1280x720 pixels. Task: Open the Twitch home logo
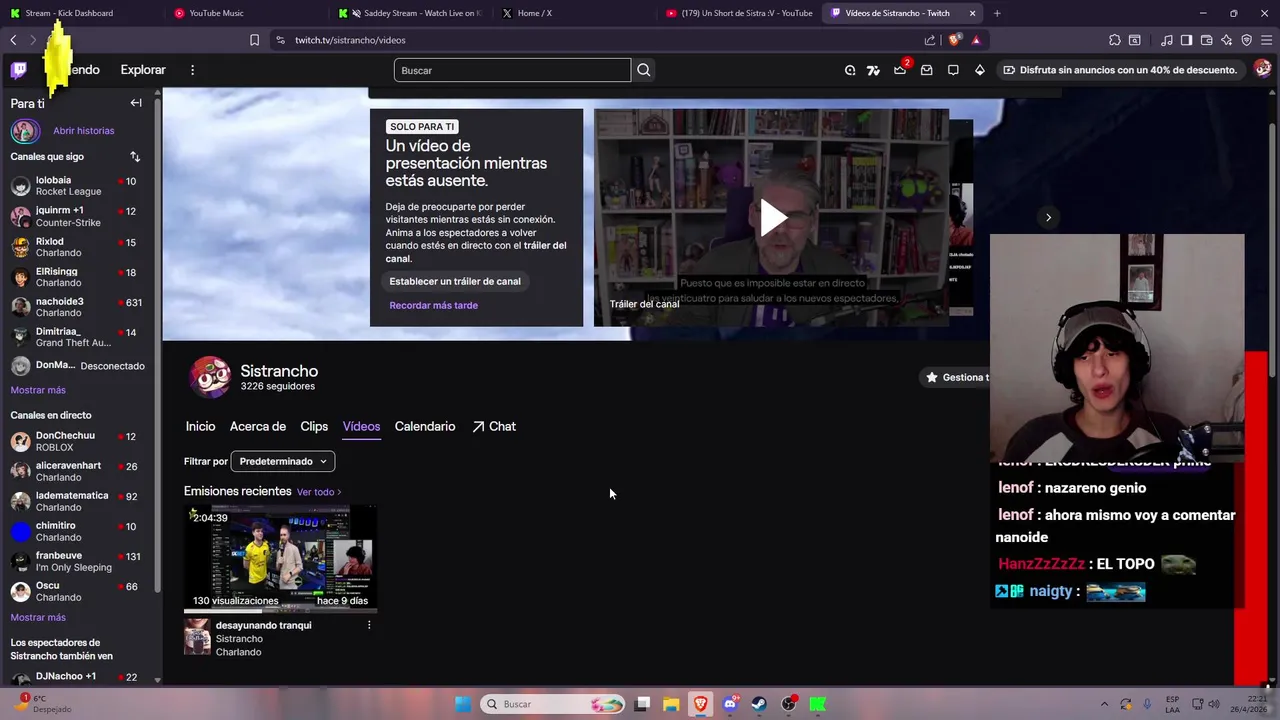(x=19, y=70)
